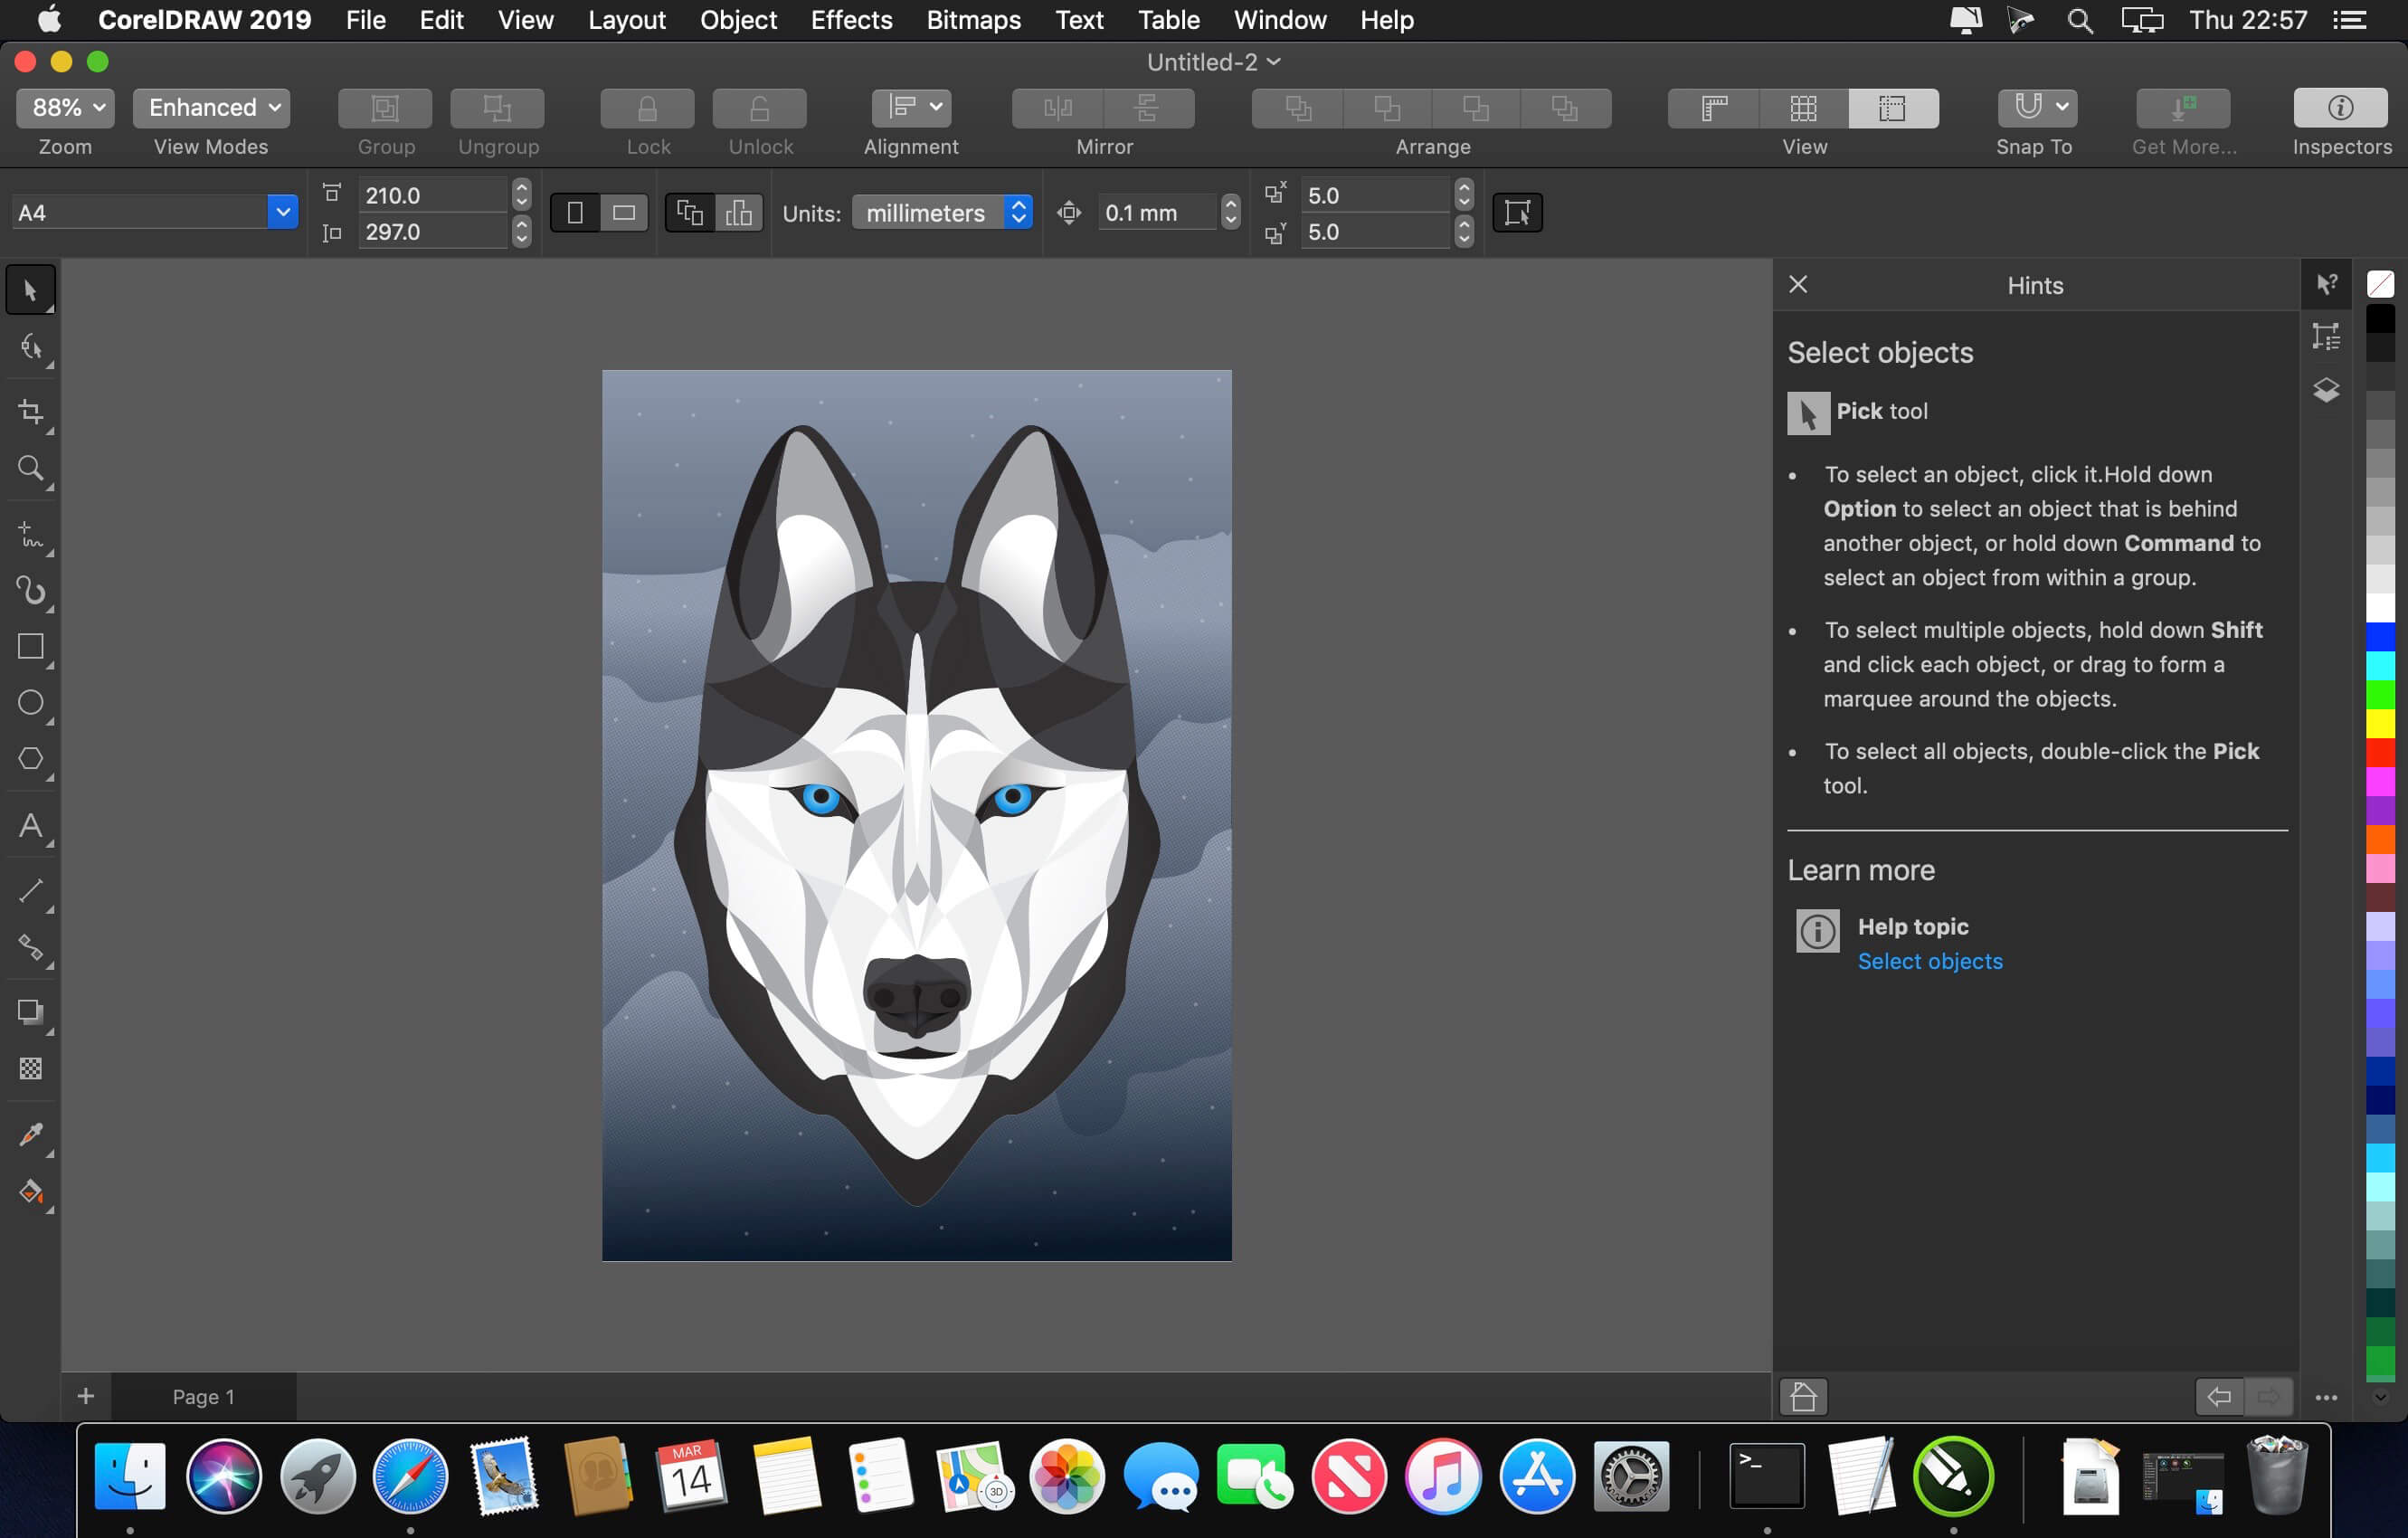The width and height of the screenshot is (2408, 1538).
Task: Click the Inspectors button
Action: pyautogui.click(x=2340, y=108)
